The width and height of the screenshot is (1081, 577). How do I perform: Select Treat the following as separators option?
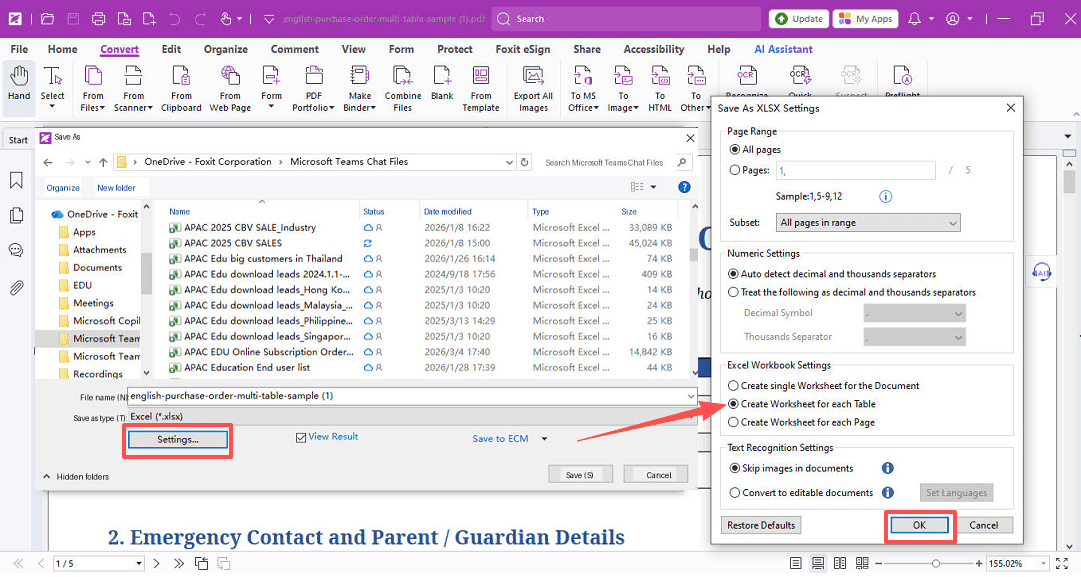(733, 292)
